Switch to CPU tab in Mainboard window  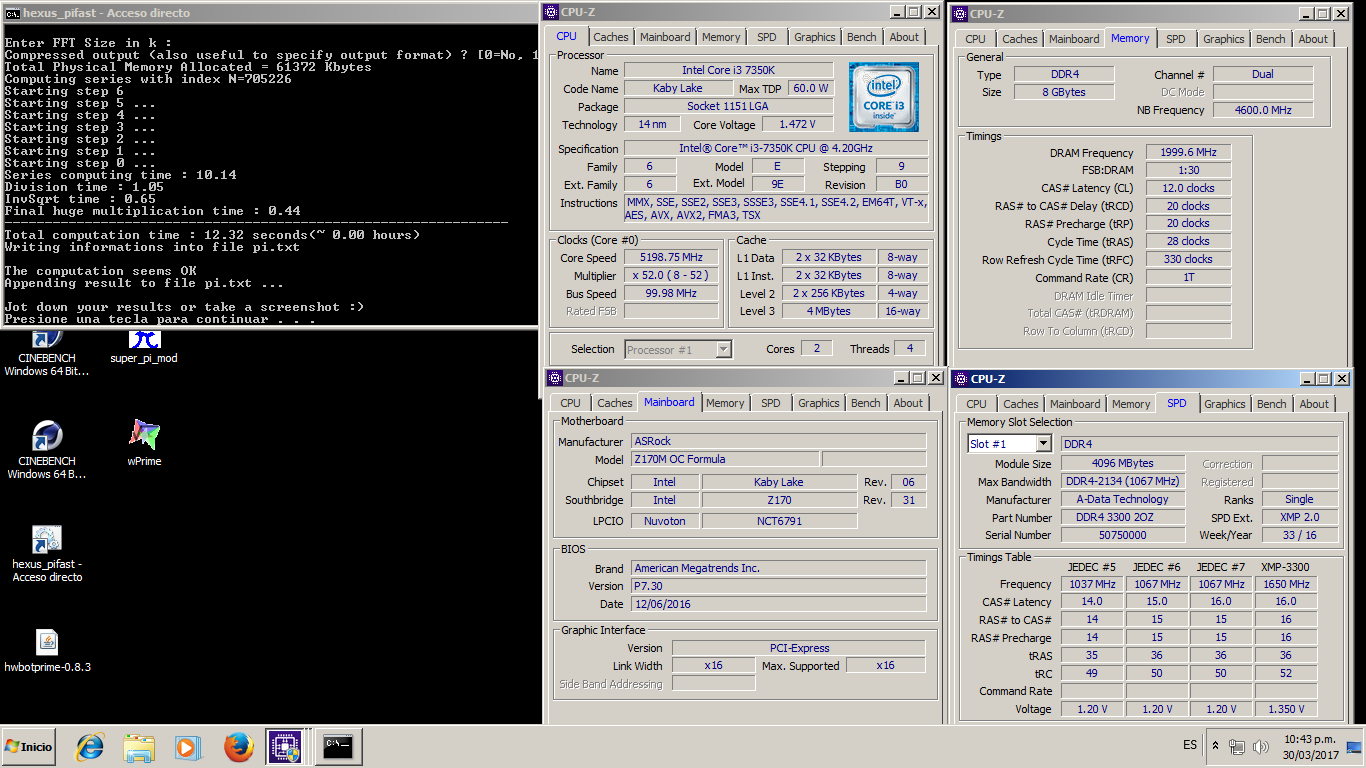pos(570,403)
